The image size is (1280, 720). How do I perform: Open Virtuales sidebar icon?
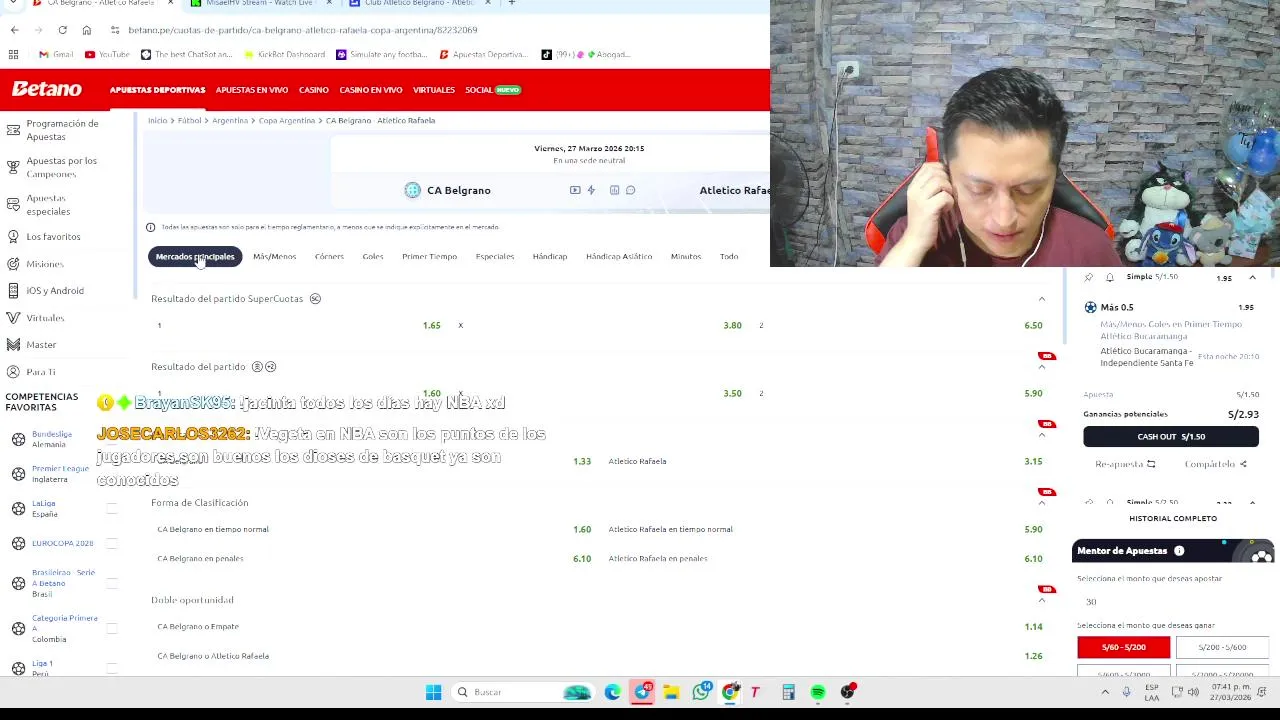point(13,317)
